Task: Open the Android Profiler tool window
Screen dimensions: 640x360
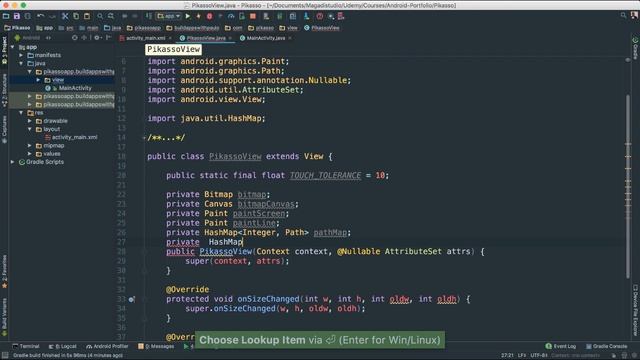Action: pos(107,346)
